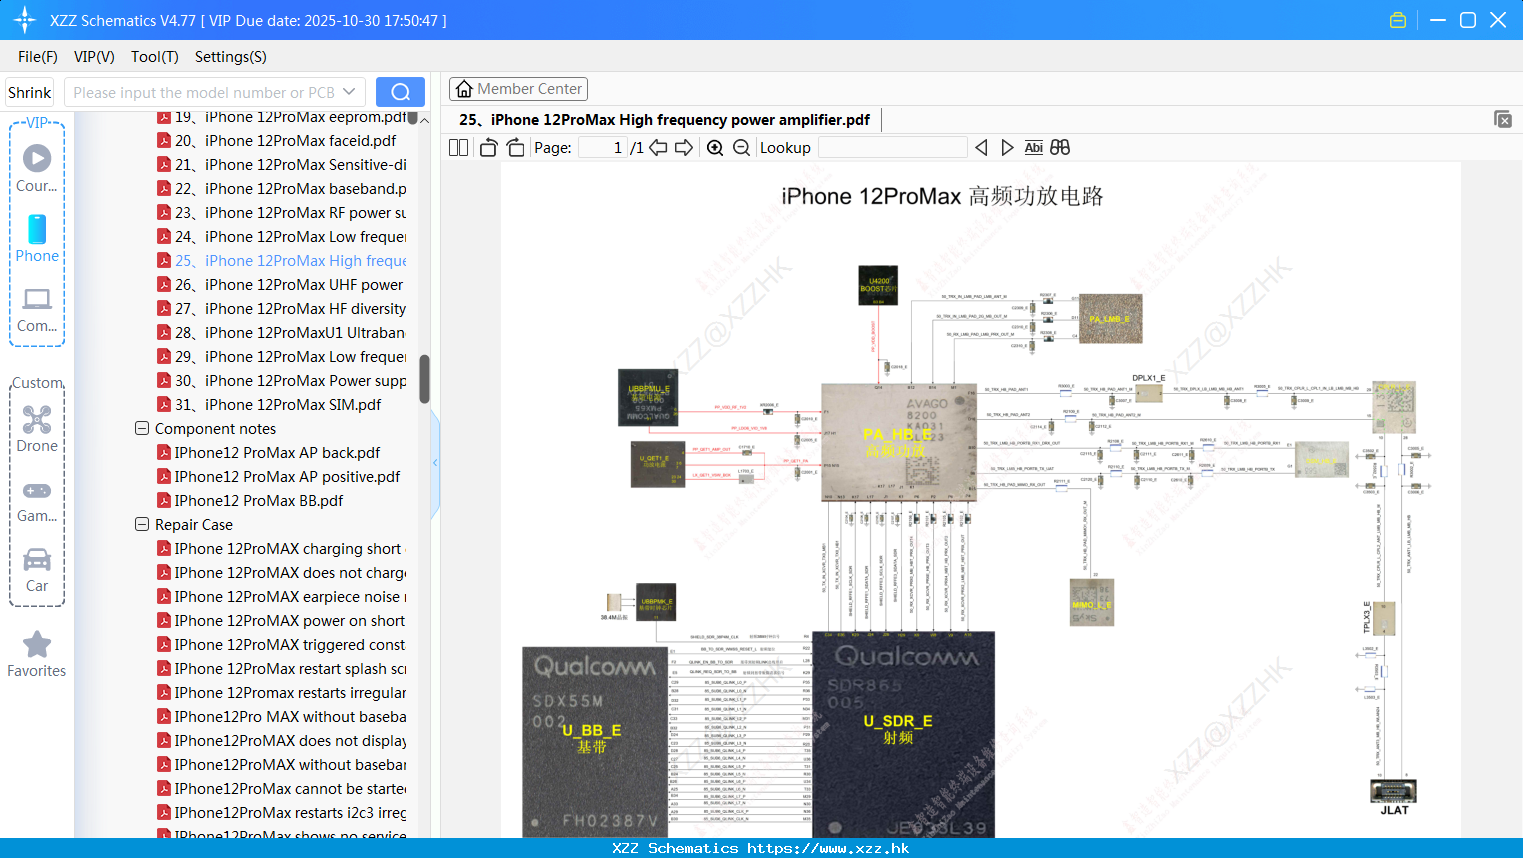Open the Tool(T) menu

[155, 57]
